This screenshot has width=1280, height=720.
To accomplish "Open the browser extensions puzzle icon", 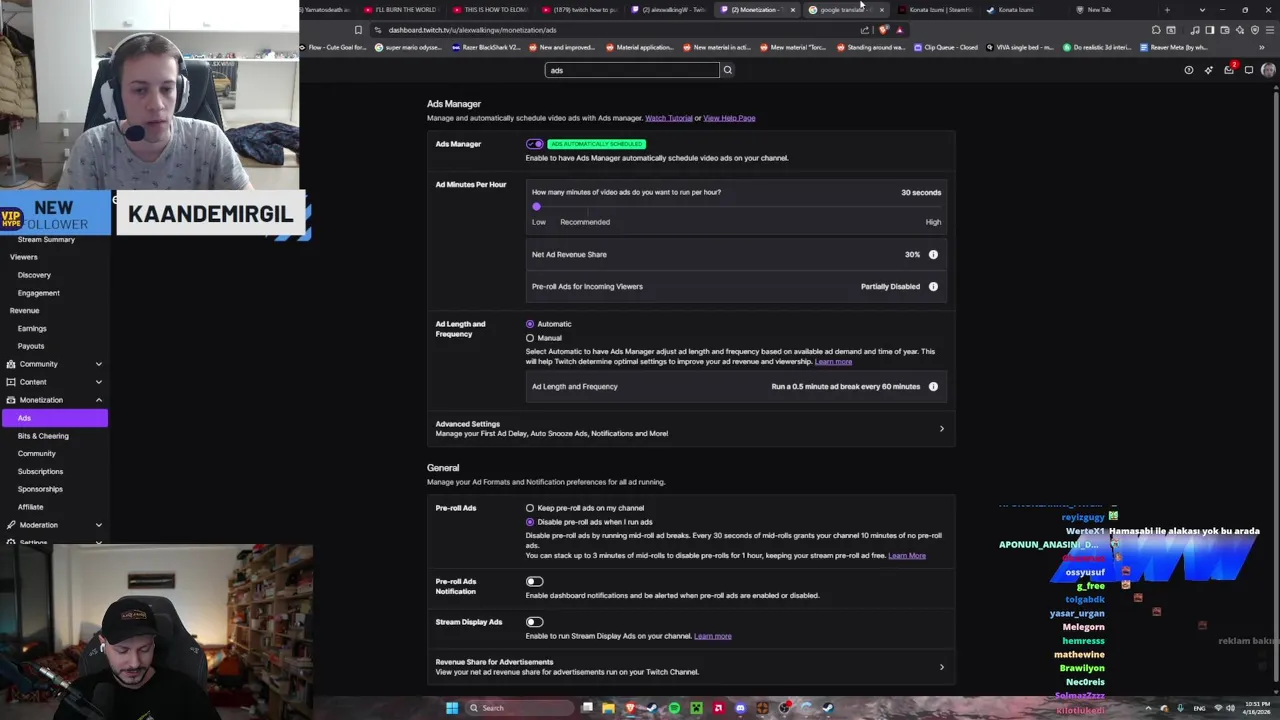I will [1156, 30].
